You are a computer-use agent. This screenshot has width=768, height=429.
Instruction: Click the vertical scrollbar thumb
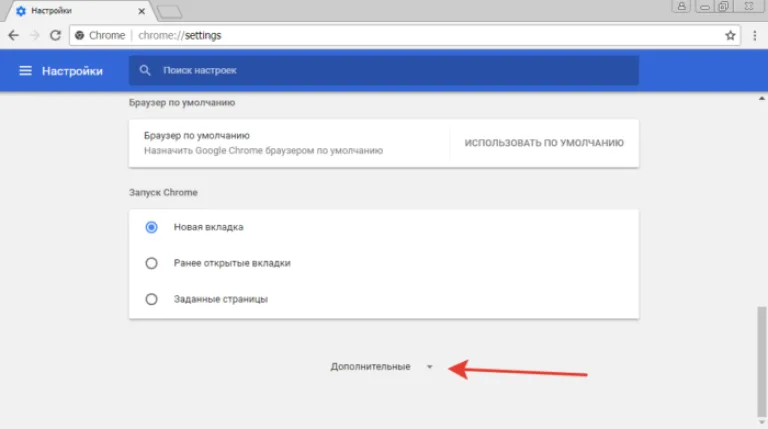[761, 361]
